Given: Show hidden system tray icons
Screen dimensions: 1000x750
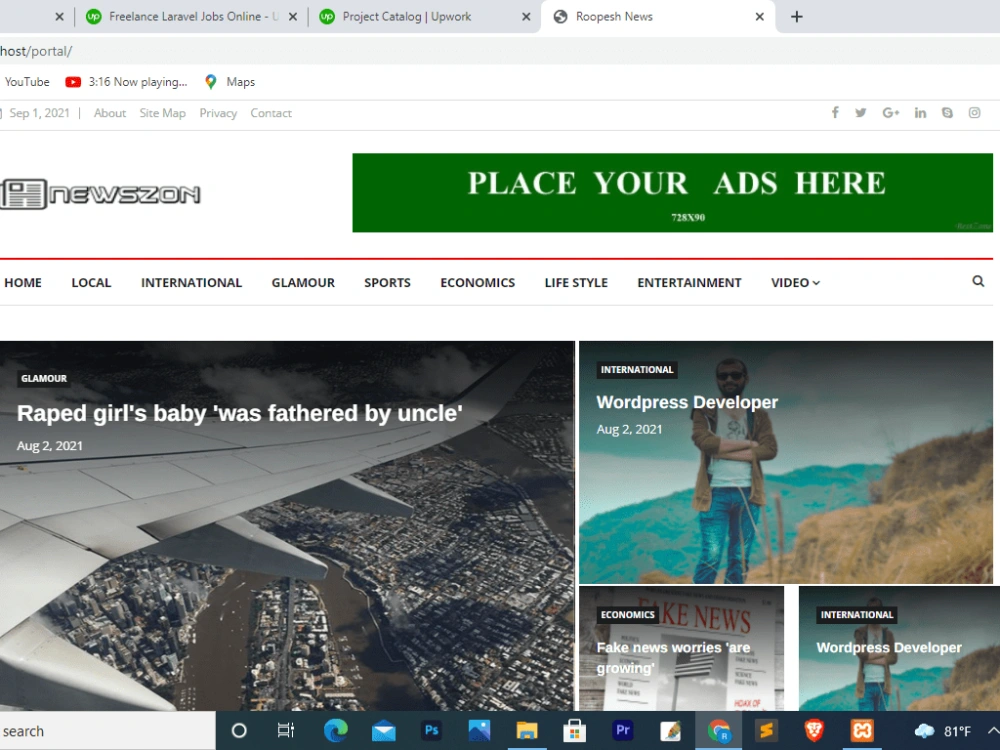Looking at the screenshot, I should (x=993, y=731).
